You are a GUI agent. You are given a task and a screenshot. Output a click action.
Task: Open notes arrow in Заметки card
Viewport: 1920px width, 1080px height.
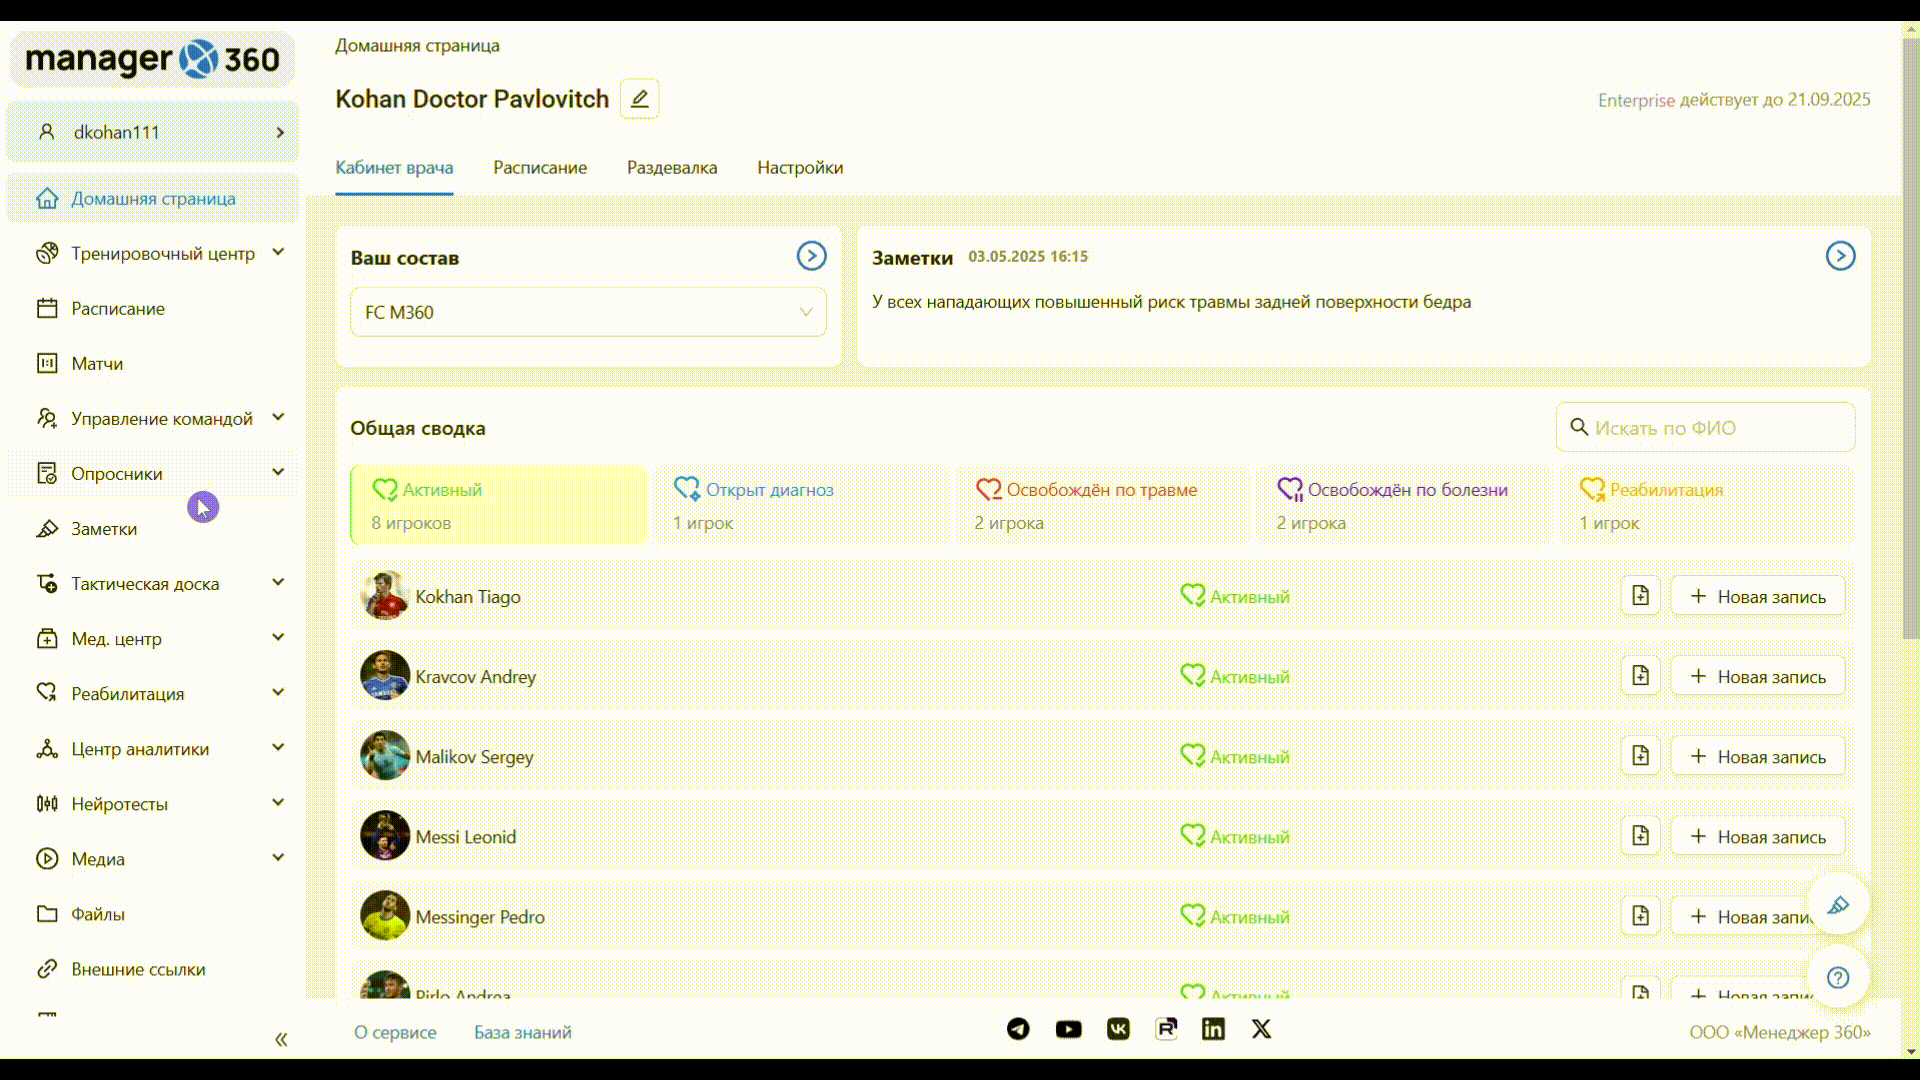coord(1840,256)
